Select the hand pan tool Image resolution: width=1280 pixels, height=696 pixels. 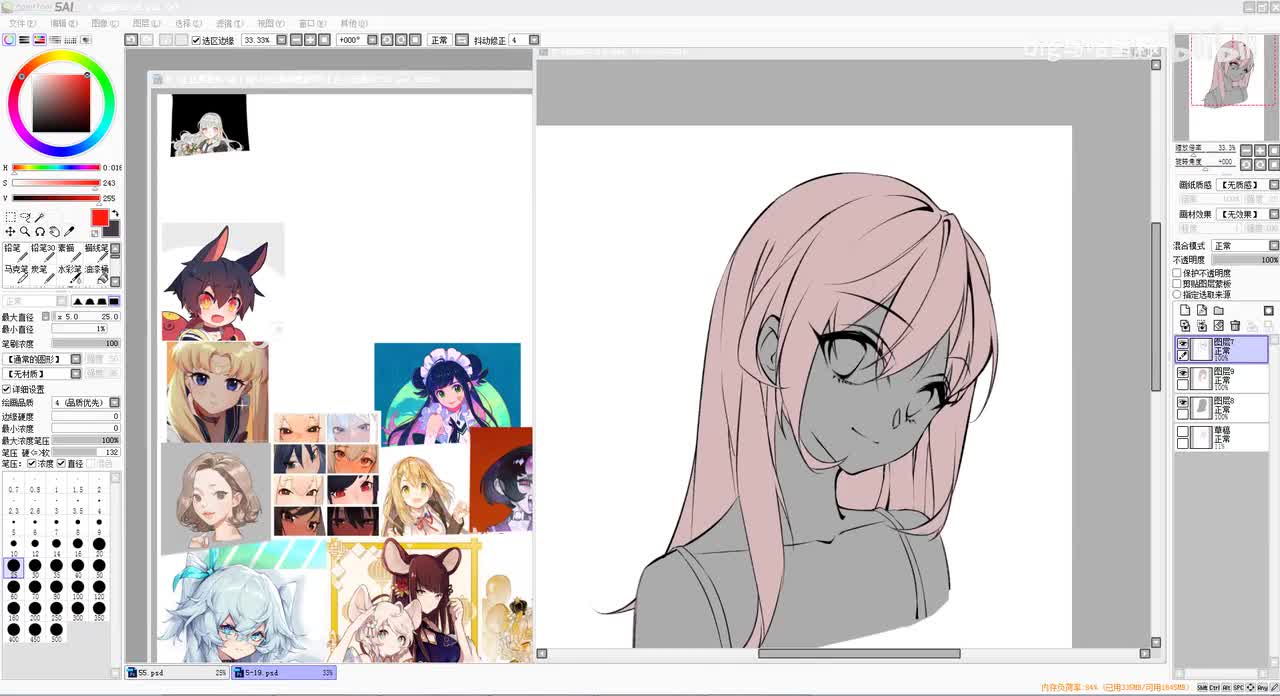coord(54,232)
